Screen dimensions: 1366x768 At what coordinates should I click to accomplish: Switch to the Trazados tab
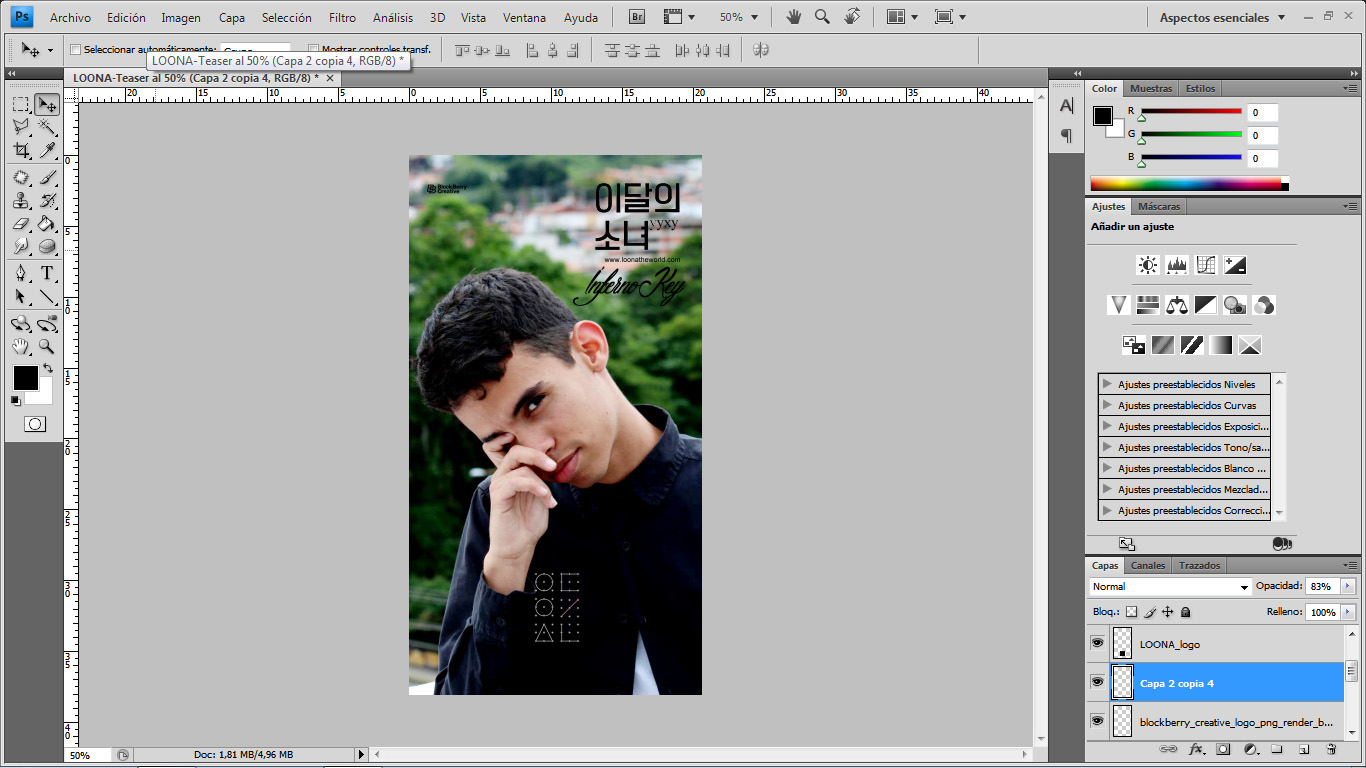click(x=1200, y=566)
